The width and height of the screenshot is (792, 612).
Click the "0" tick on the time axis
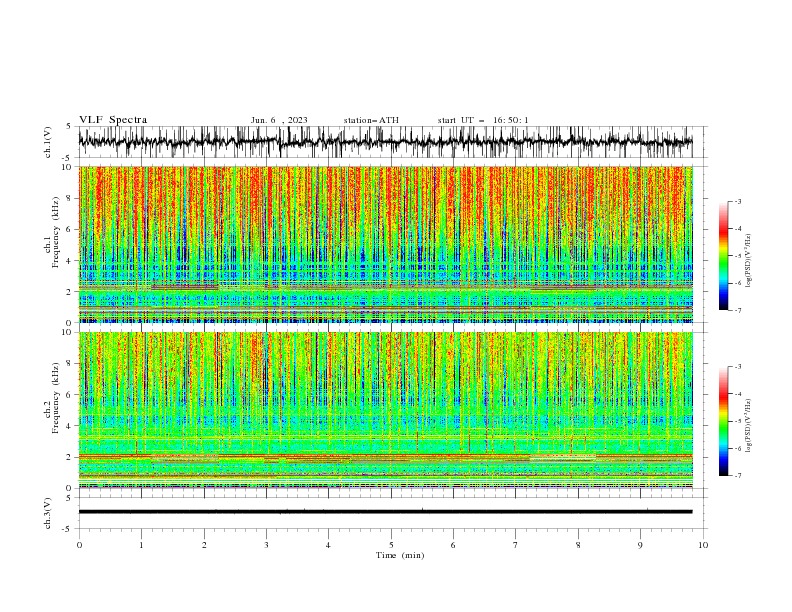(79, 545)
